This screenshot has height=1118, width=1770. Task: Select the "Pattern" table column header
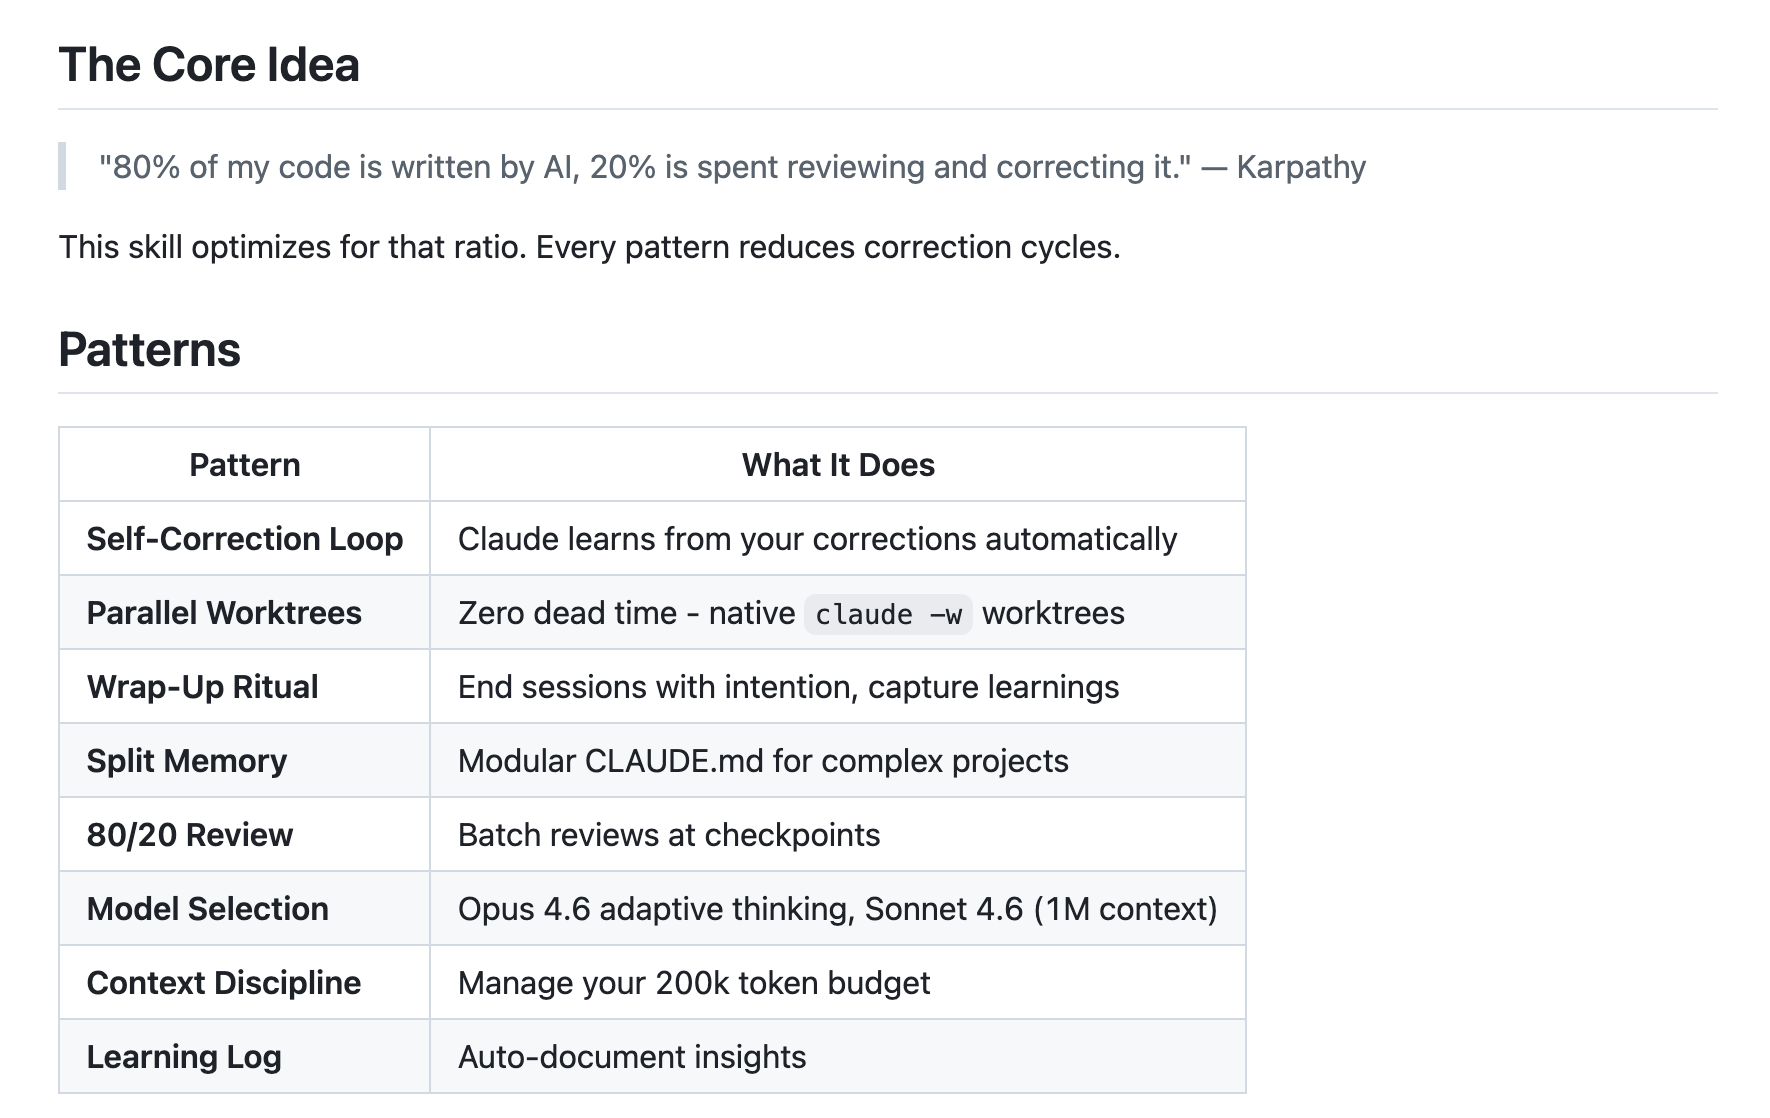[245, 465]
